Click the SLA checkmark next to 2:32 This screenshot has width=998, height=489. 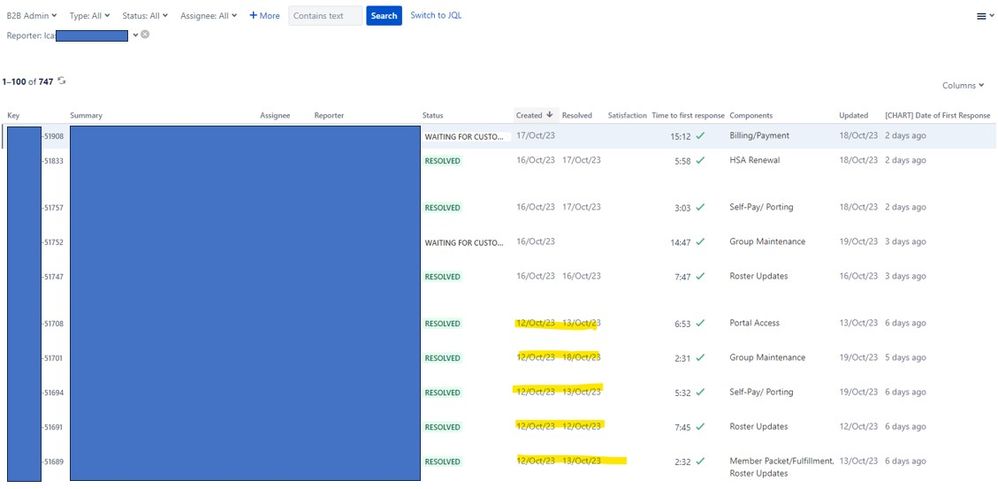(700, 461)
